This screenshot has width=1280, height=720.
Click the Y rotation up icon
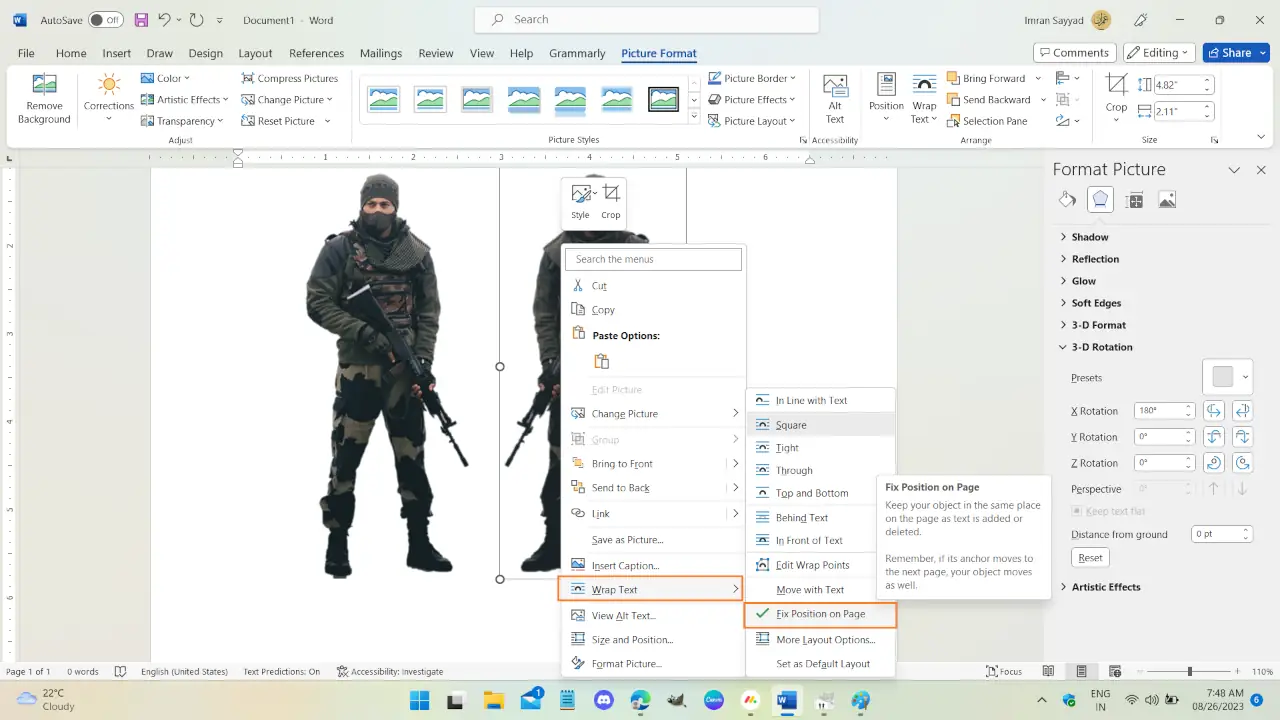[x=1214, y=437]
